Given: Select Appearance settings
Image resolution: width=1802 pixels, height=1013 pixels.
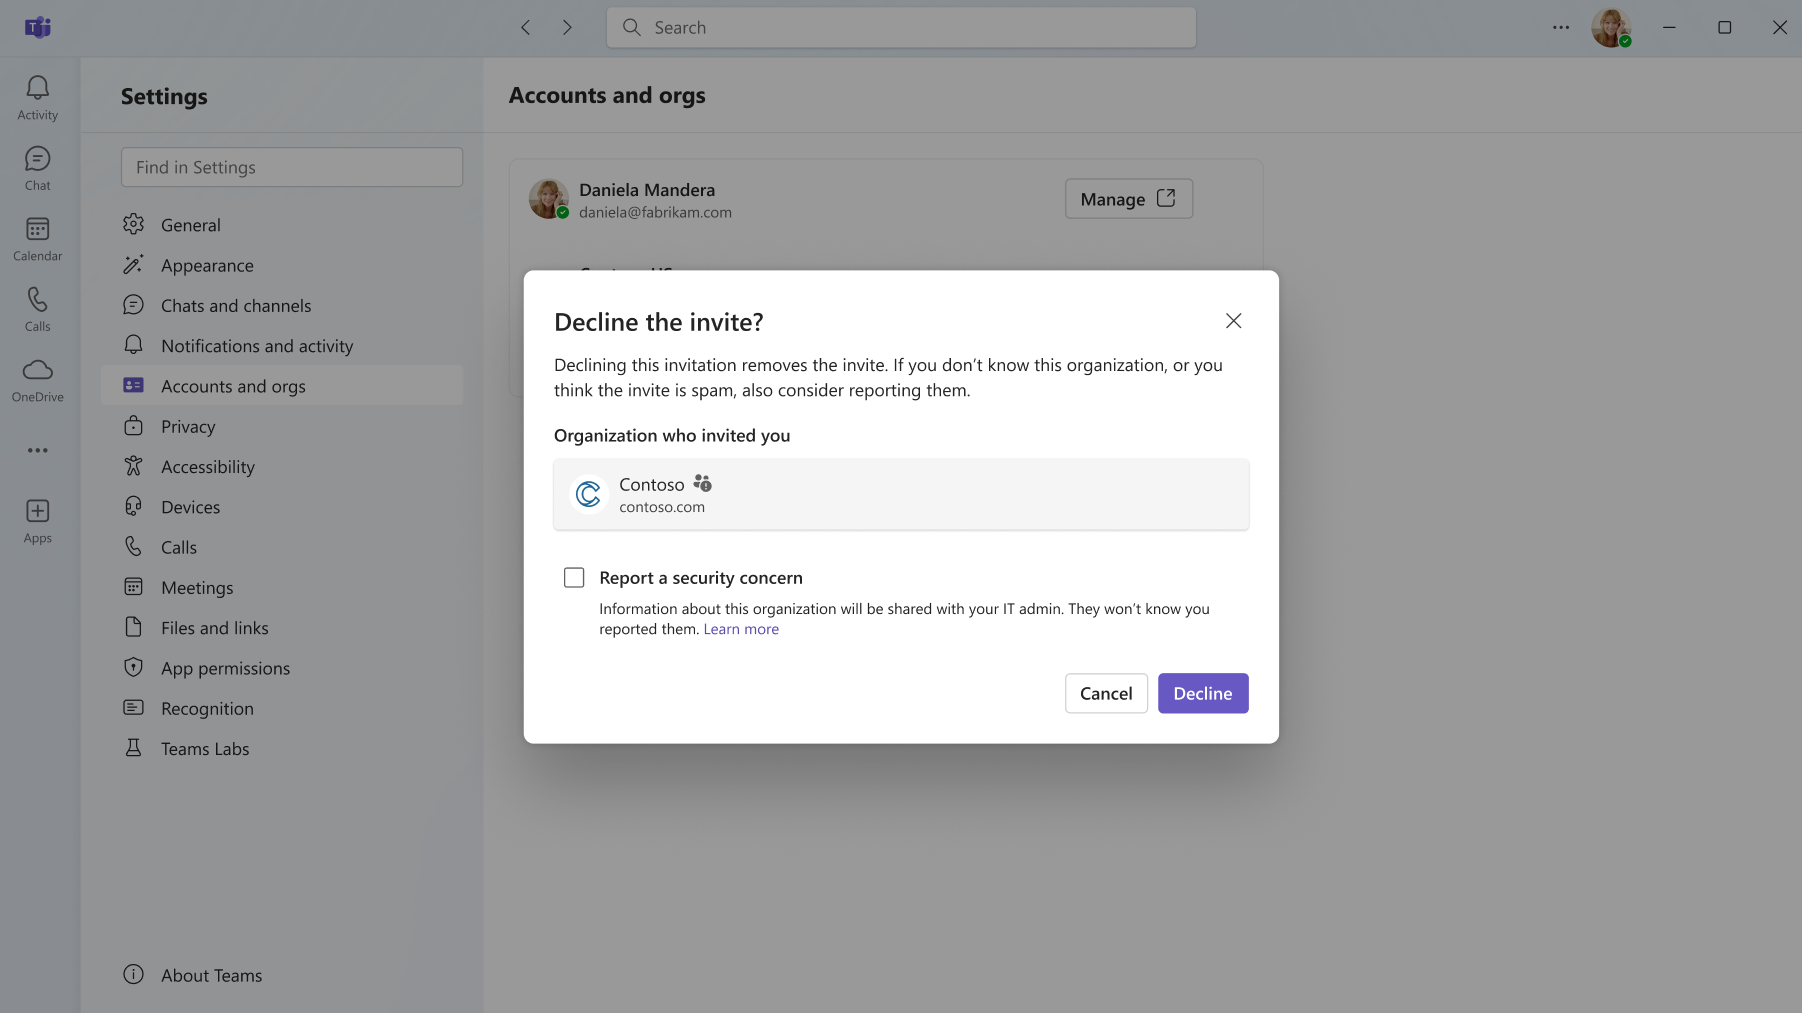Looking at the screenshot, I should click(282, 265).
